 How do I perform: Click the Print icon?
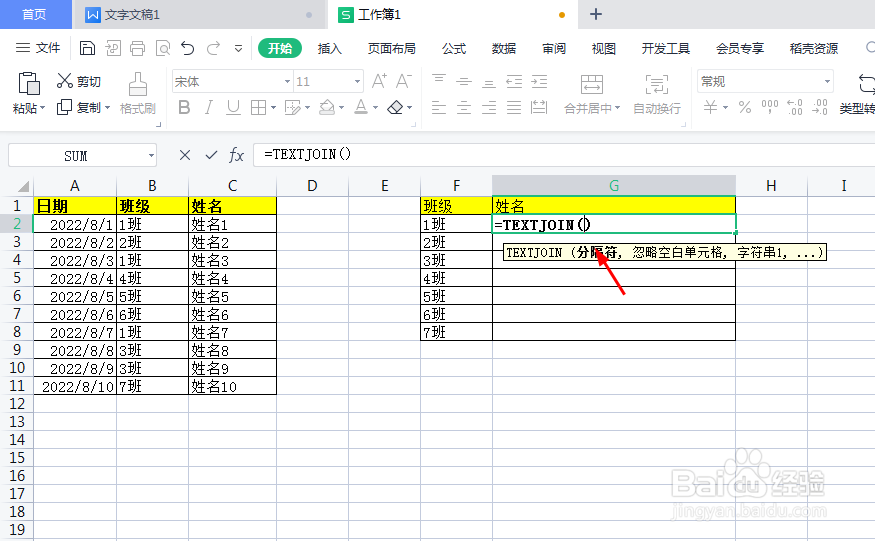coord(137,49)
